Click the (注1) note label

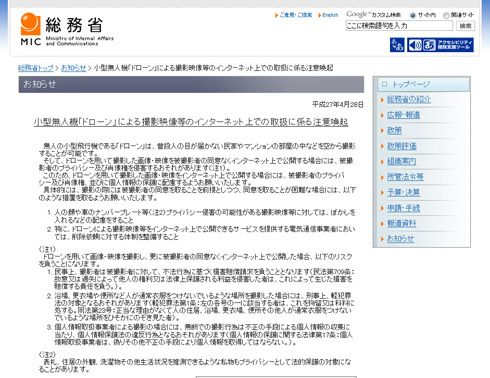pos(47,249)
